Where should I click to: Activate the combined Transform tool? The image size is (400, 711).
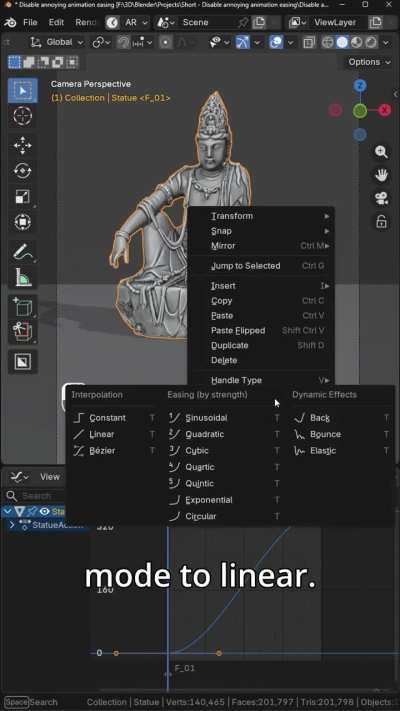pyautogui.click(x=22, y=222)
